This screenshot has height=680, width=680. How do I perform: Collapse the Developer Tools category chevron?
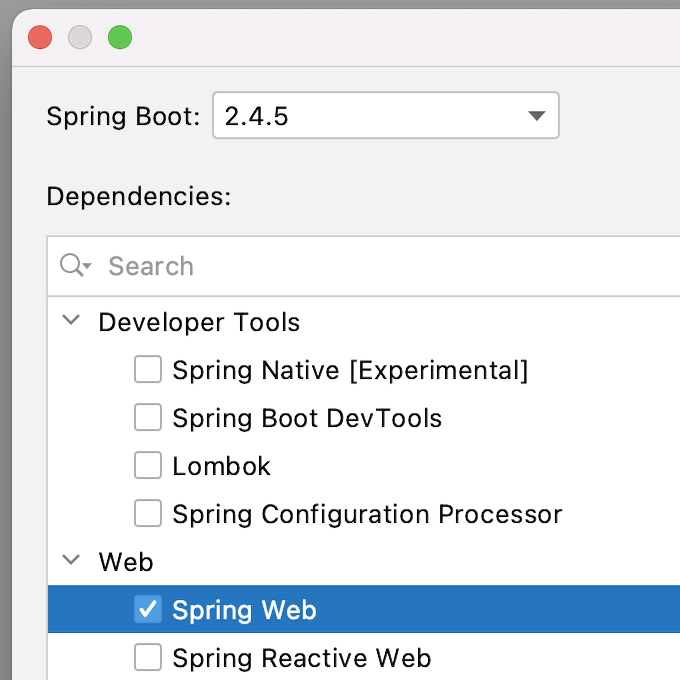click(x=71, y=322)
